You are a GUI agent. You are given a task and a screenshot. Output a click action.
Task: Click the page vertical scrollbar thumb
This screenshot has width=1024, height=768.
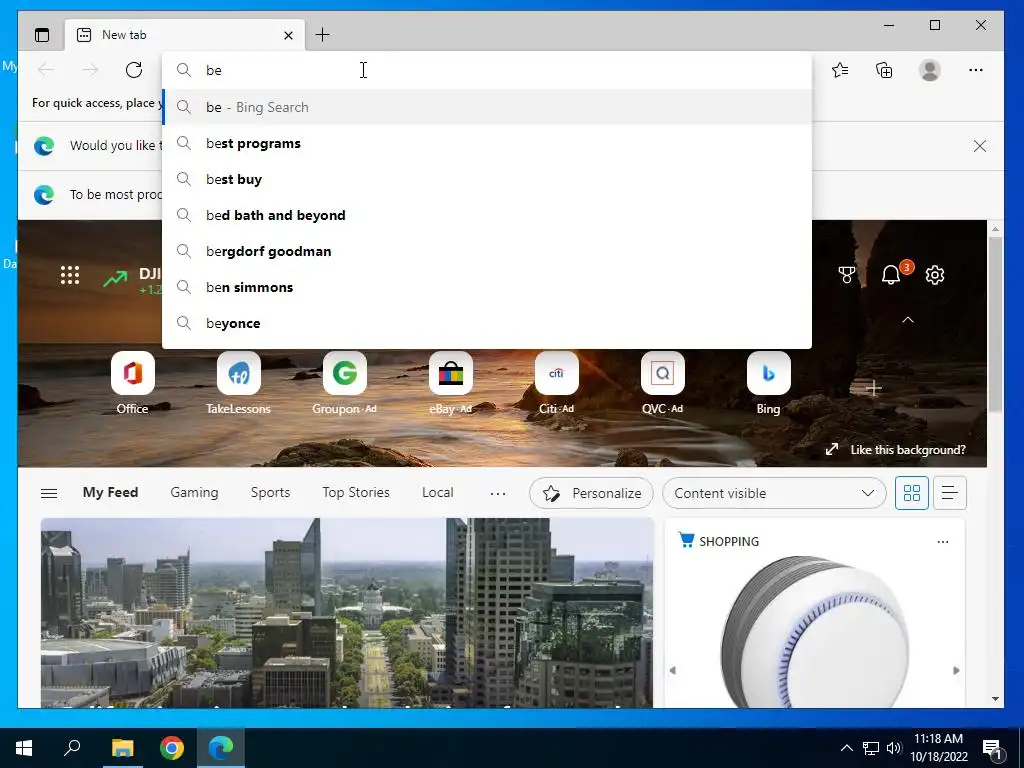click(995, 324)
